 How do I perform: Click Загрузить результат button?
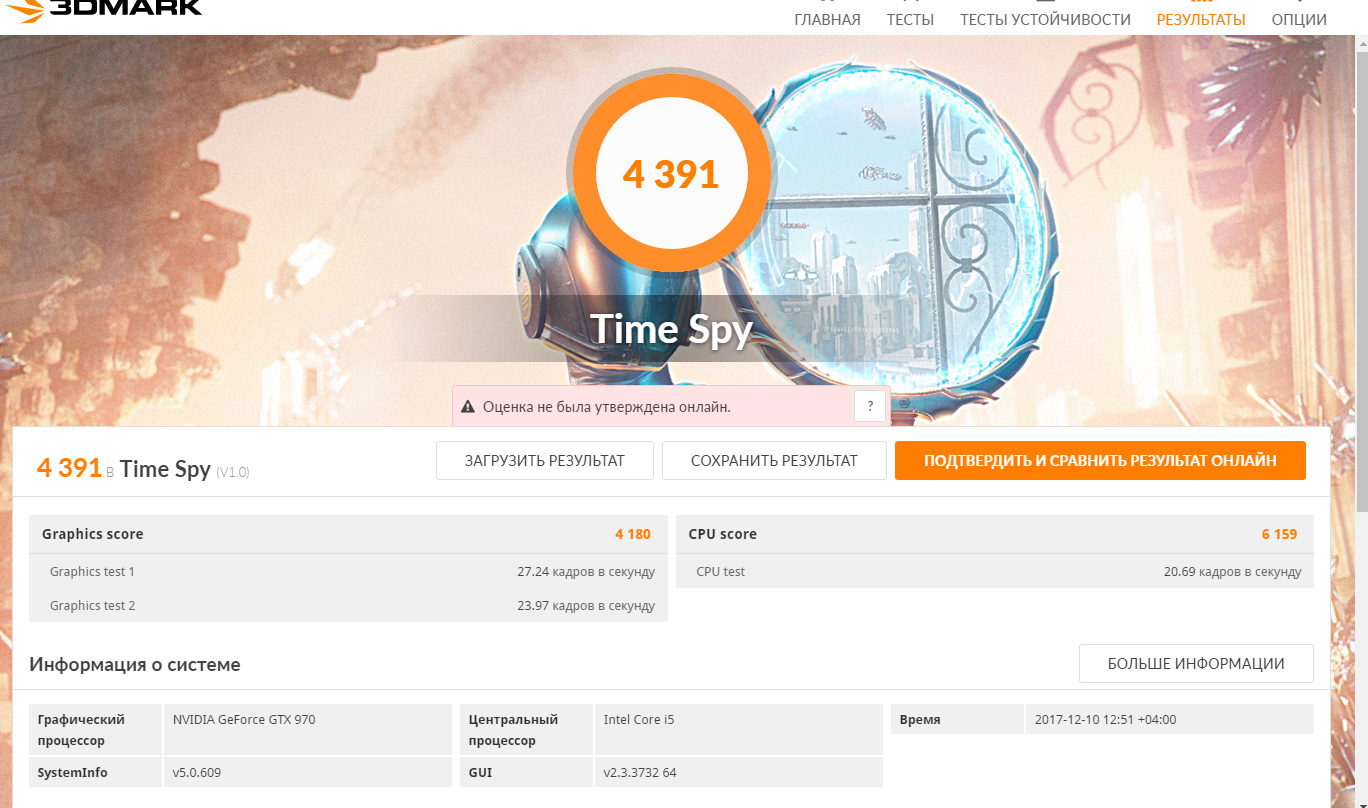pos(545,461)
